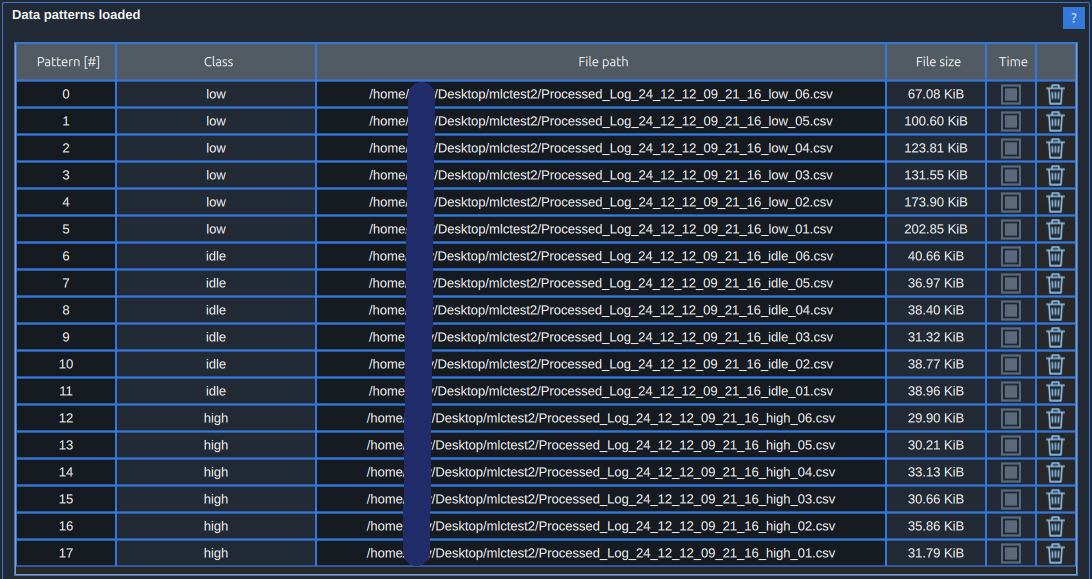Delete pattern 12 (high_06) with its trash icon

[1055, 418]
